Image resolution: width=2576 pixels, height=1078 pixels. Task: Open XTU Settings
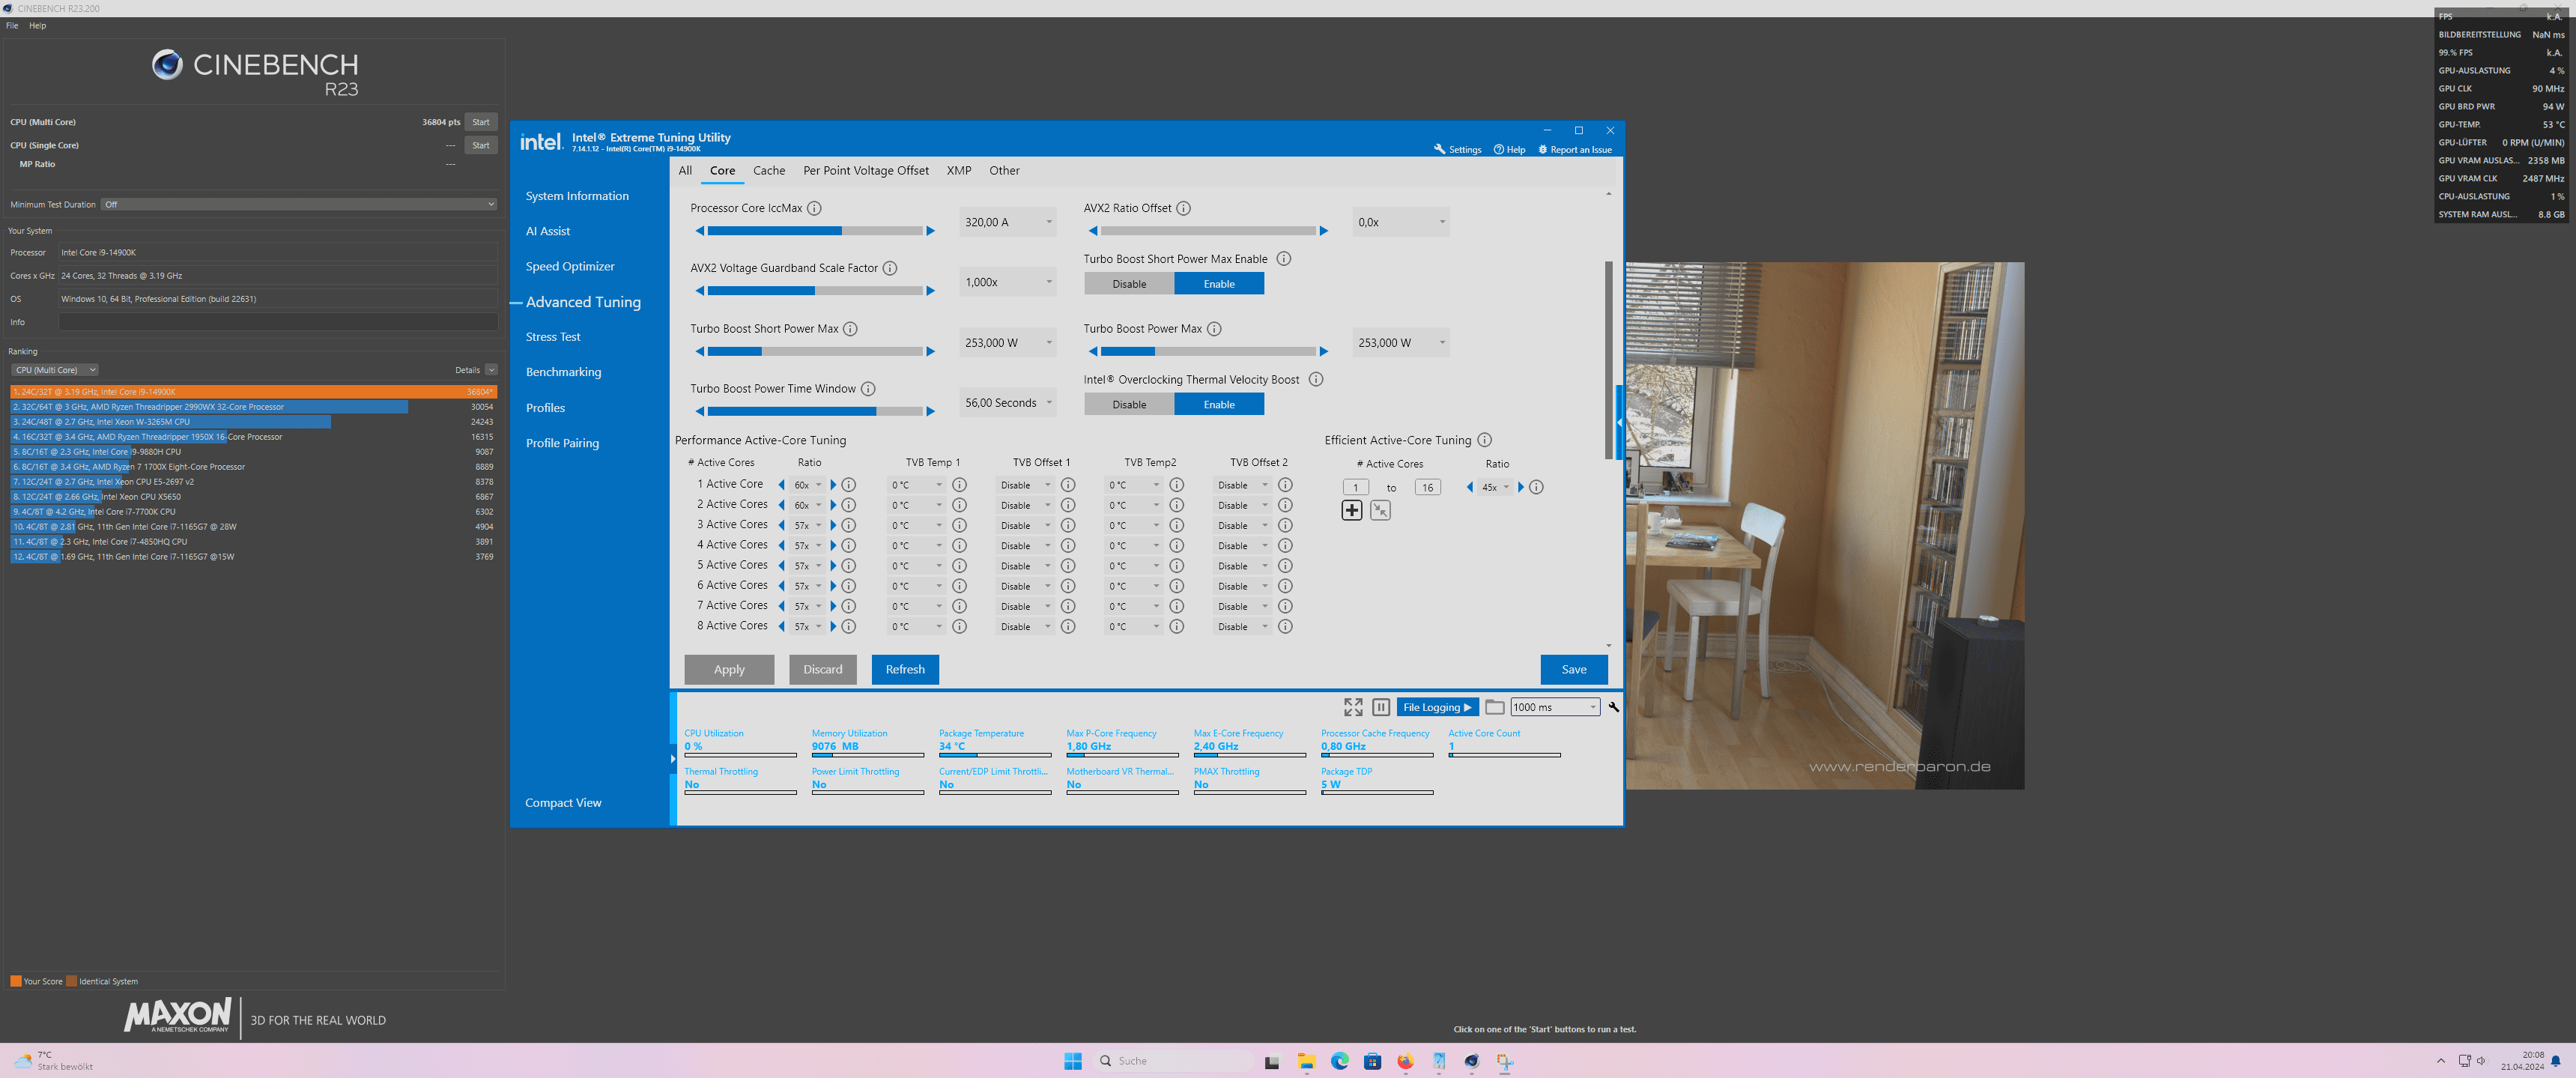(1457, 150)
